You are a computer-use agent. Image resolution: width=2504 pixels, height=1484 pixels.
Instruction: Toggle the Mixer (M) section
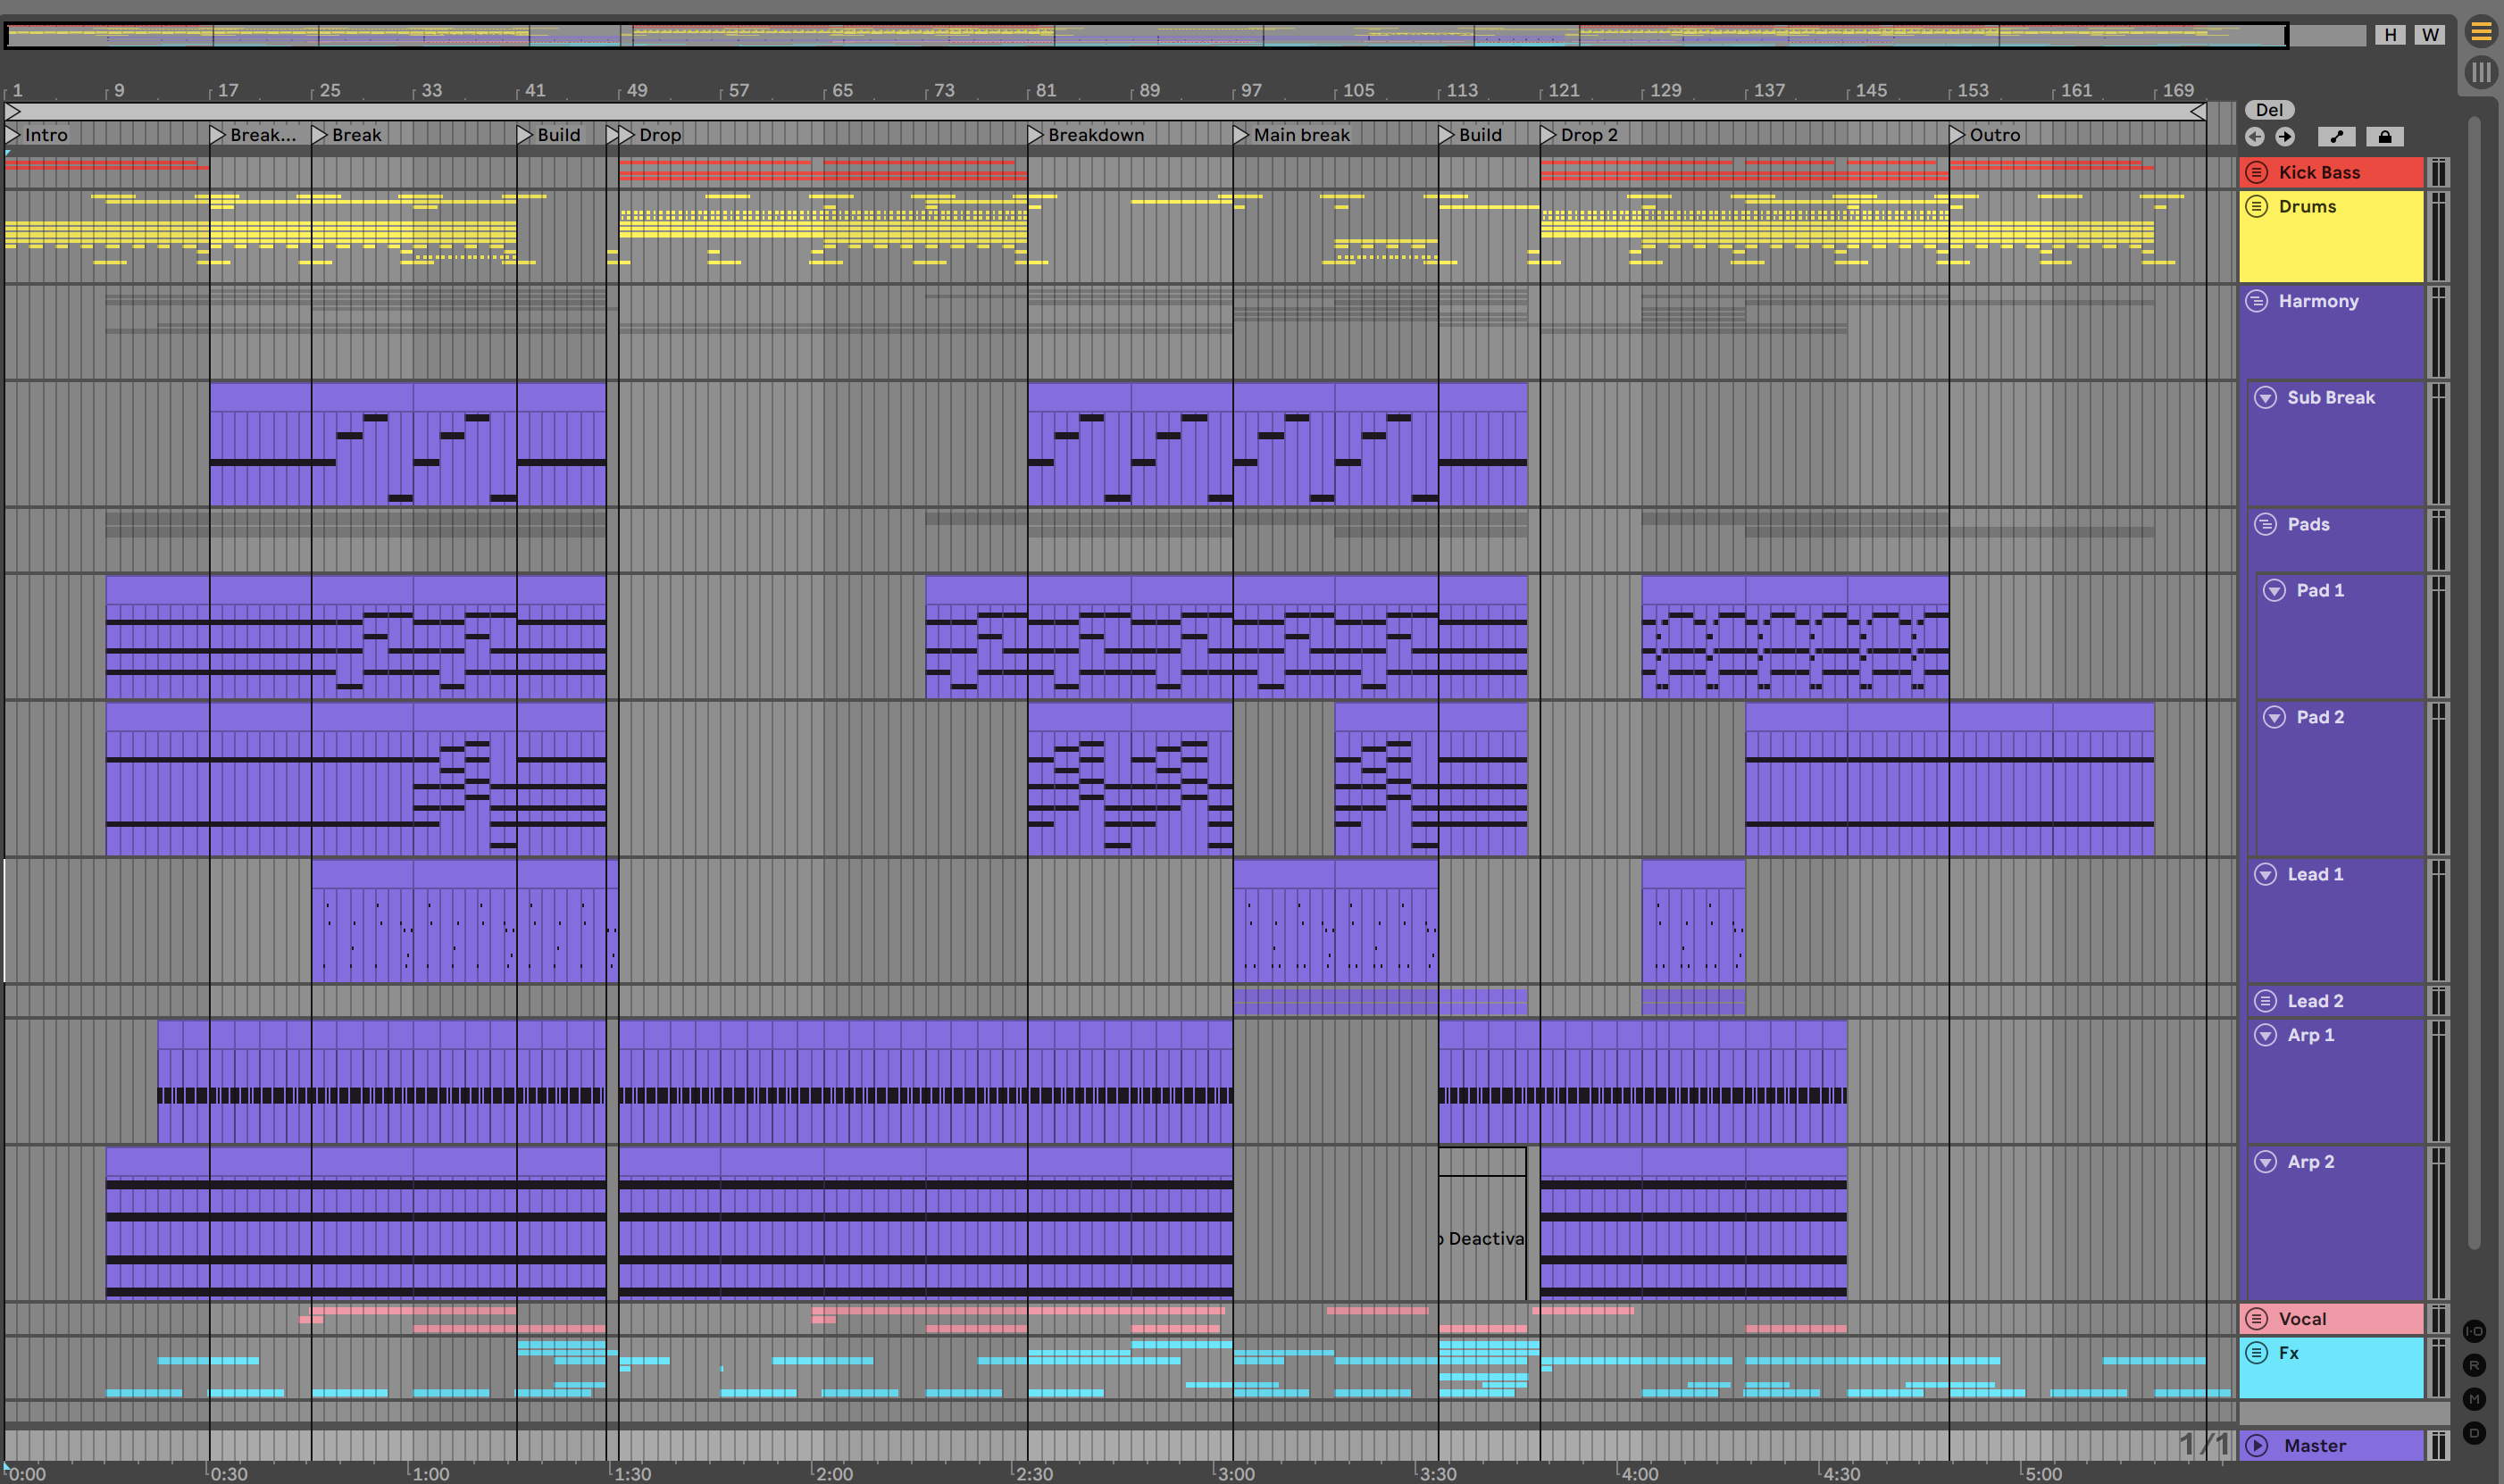click(x=2474, y=1399)
